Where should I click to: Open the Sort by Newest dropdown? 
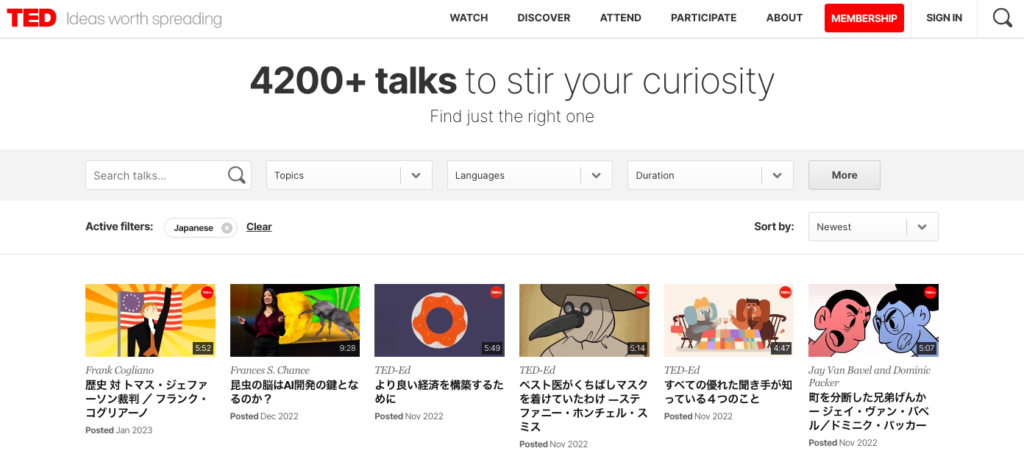point(873,227)
